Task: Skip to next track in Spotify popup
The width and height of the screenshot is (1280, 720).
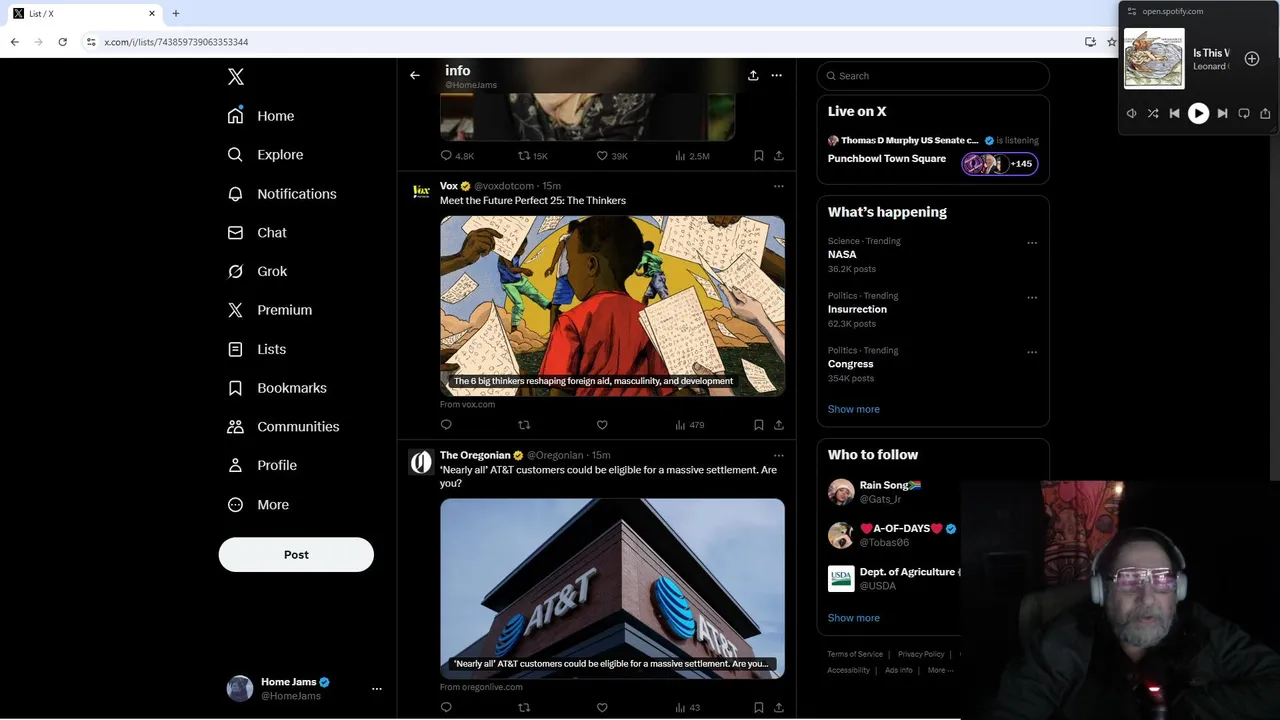Action: tap(1222, 114)
